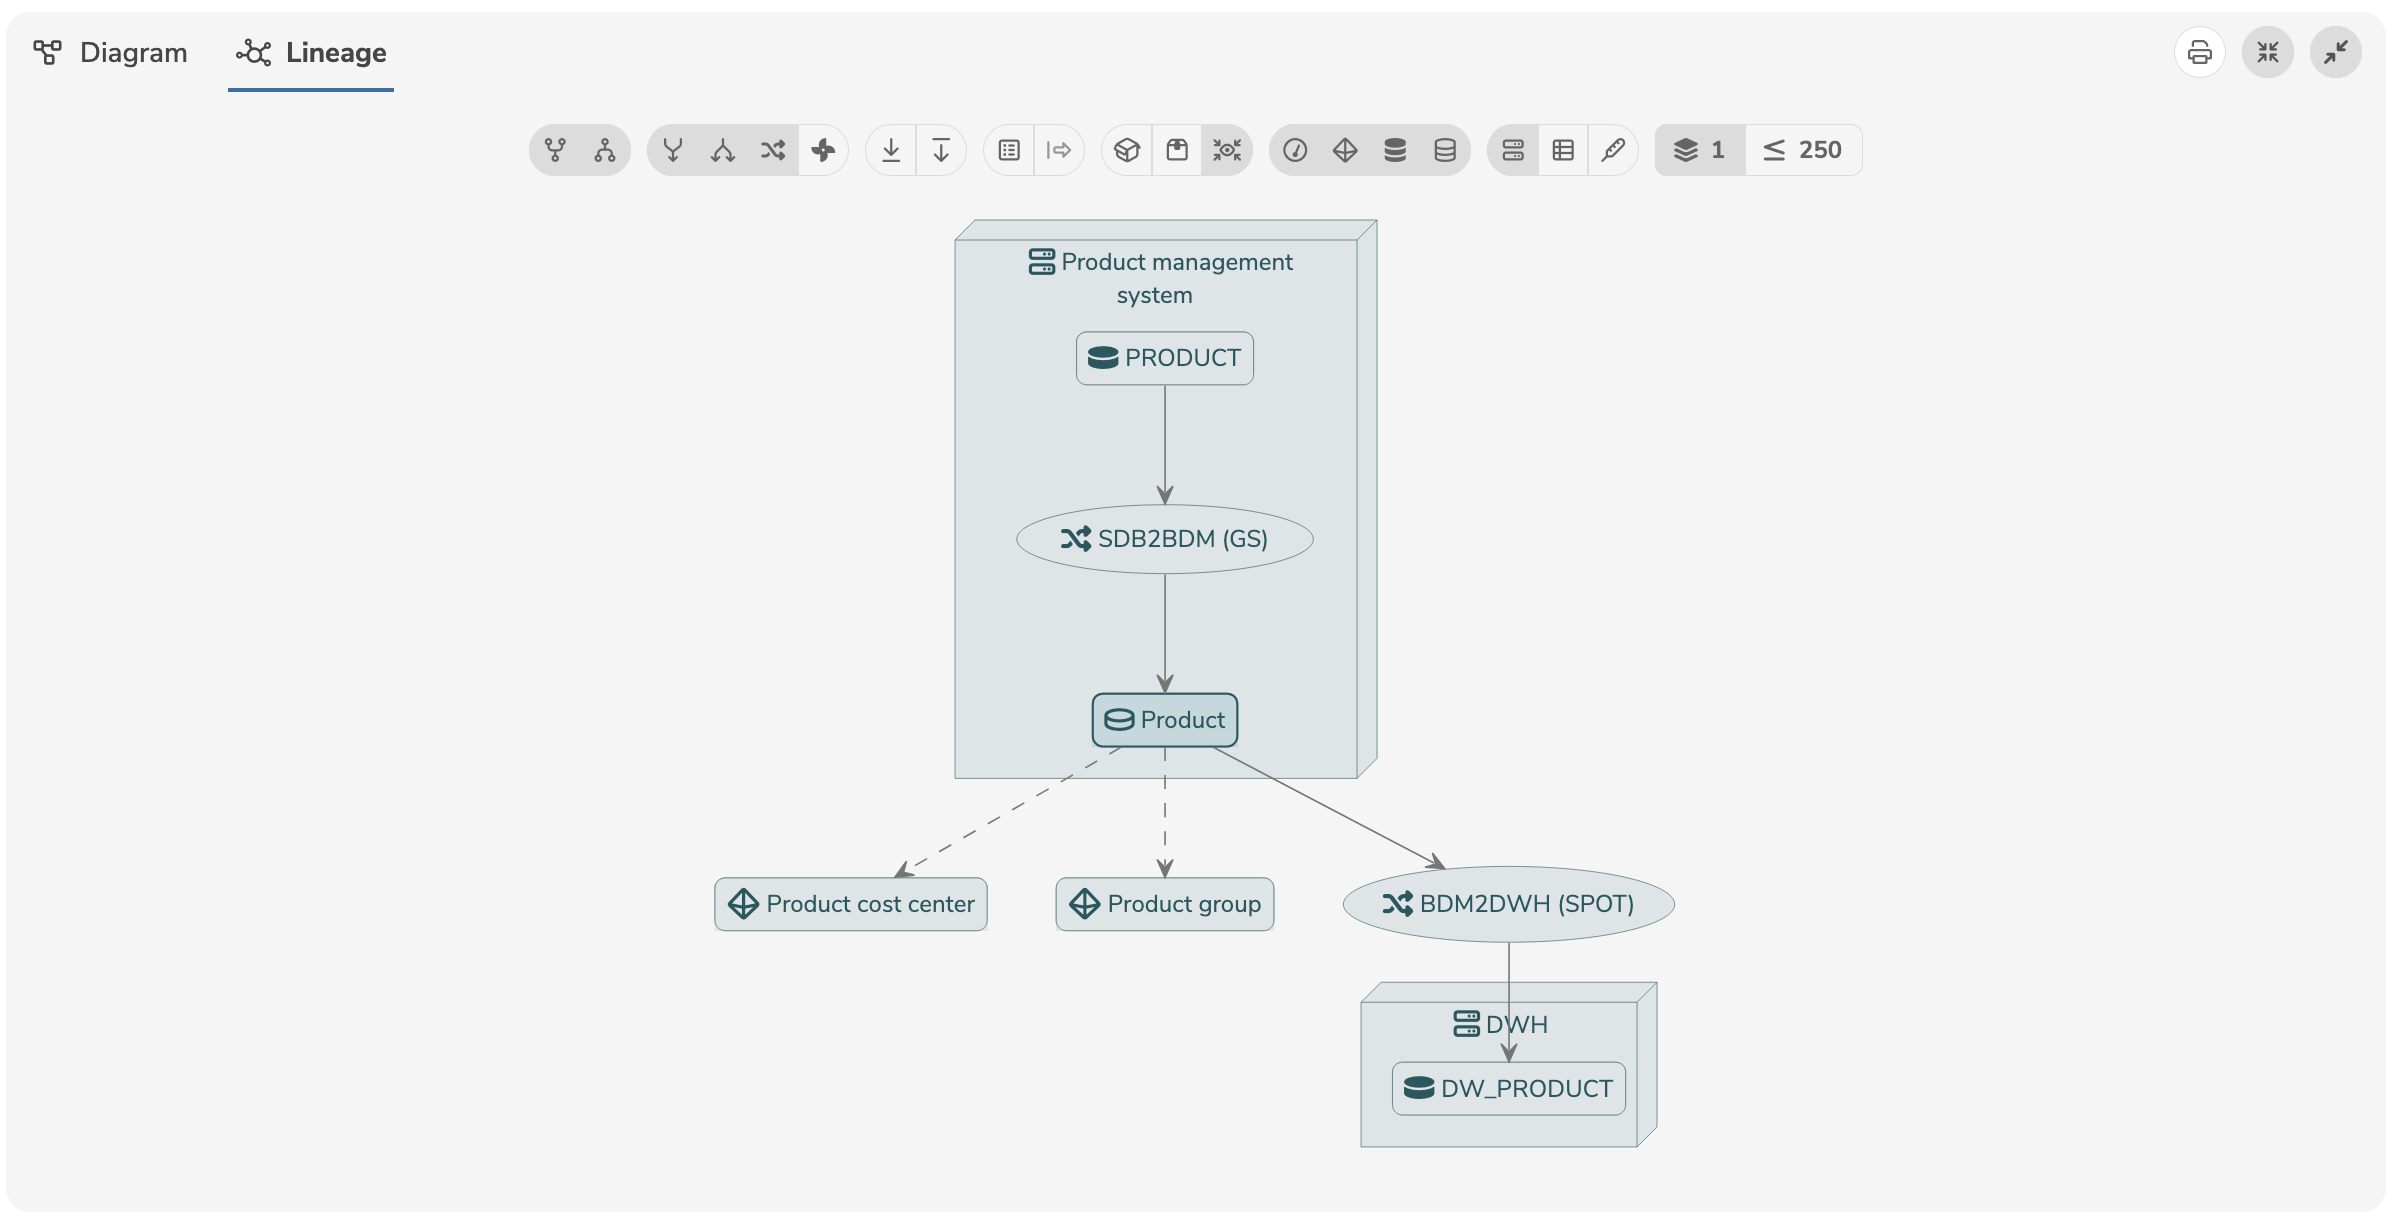Image resolution: width=2398 pixels, height=1224 pixels.
Task: Open the layers depth selector showing 1
Action: point(1700,150)
